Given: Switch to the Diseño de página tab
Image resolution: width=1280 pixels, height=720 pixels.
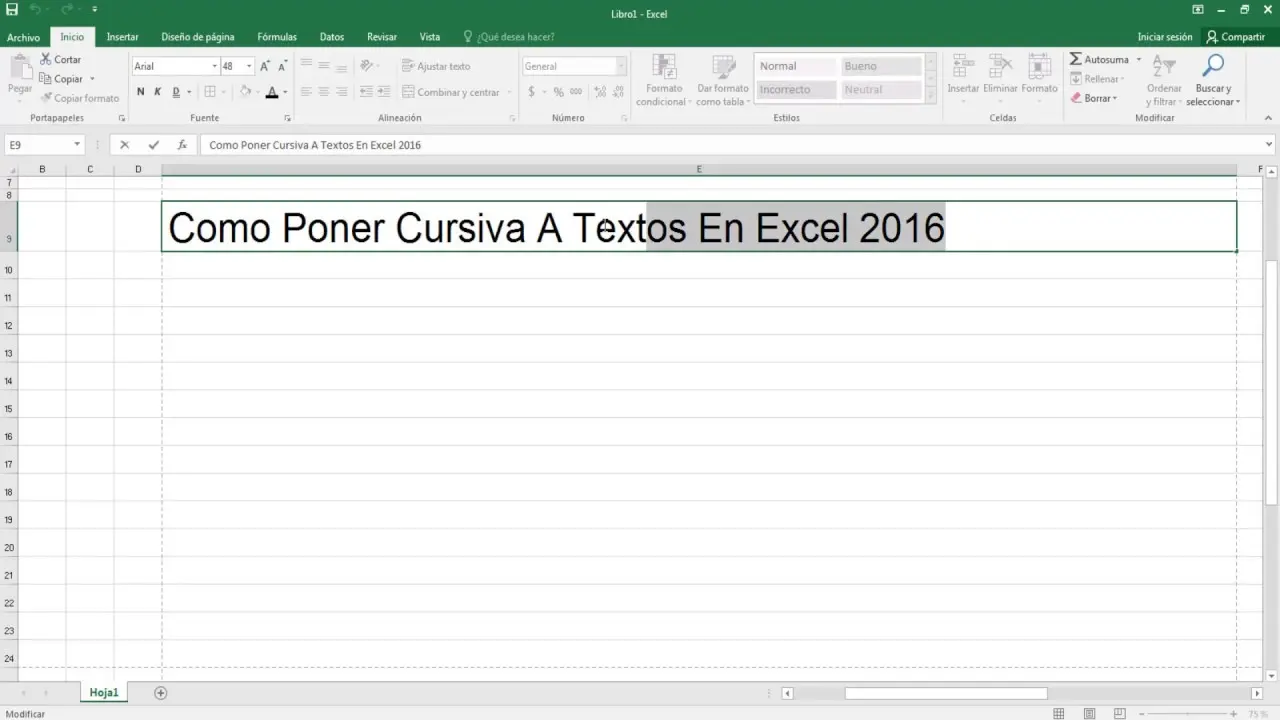Looking at the screenshot, I should pyautogui.click(x=198, y=37).
